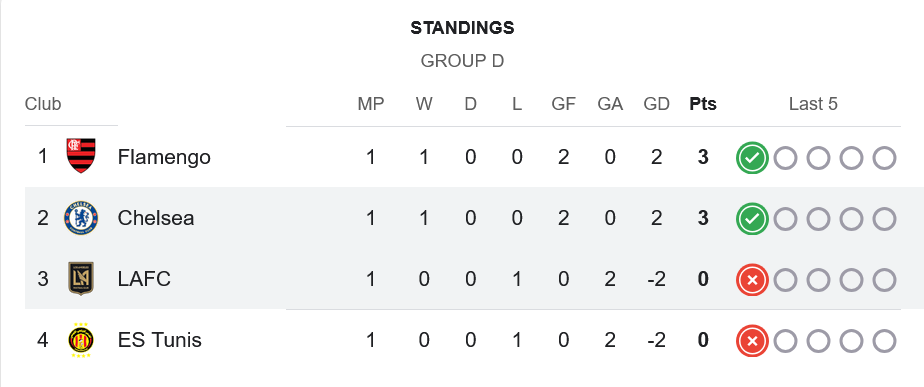Open the Chelsea team name link
This screenshot has width=924, height=387.
[x=156, y=218]
